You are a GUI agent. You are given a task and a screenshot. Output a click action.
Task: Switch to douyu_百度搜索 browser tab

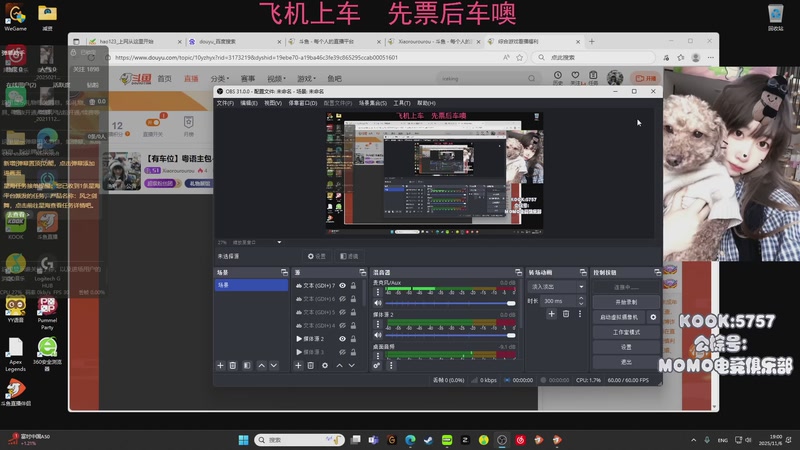(x=234, y=41)
